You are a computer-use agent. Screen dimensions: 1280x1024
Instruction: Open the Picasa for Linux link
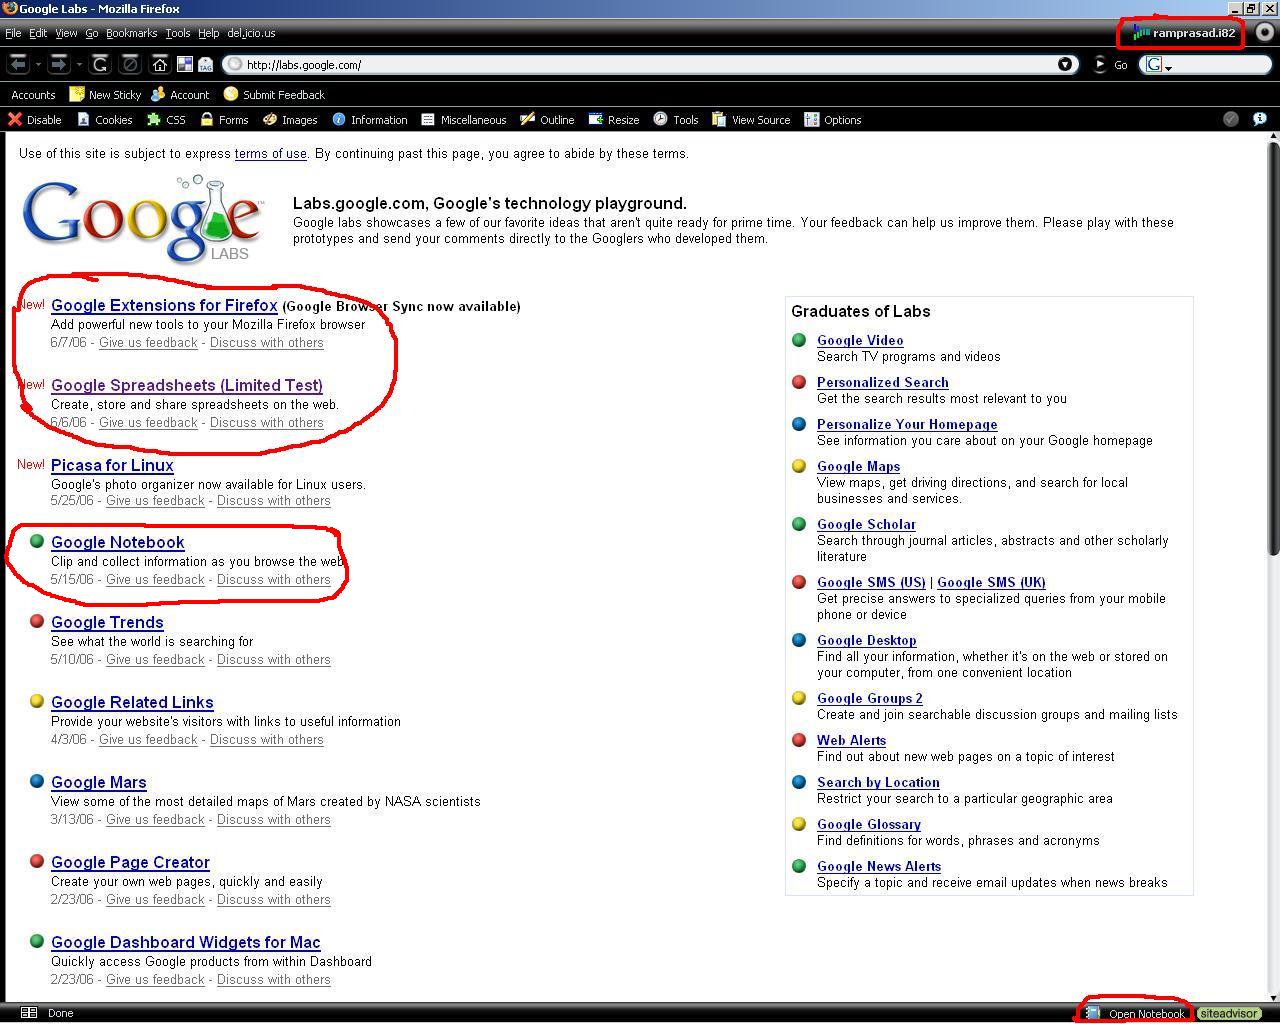click(112, 465)
